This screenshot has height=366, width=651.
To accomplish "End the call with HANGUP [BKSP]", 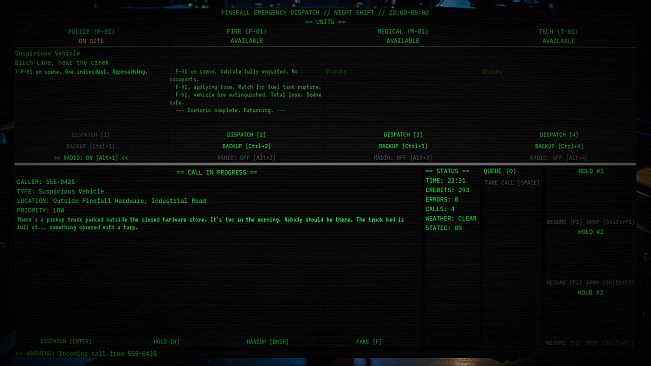I will point(267,342).
